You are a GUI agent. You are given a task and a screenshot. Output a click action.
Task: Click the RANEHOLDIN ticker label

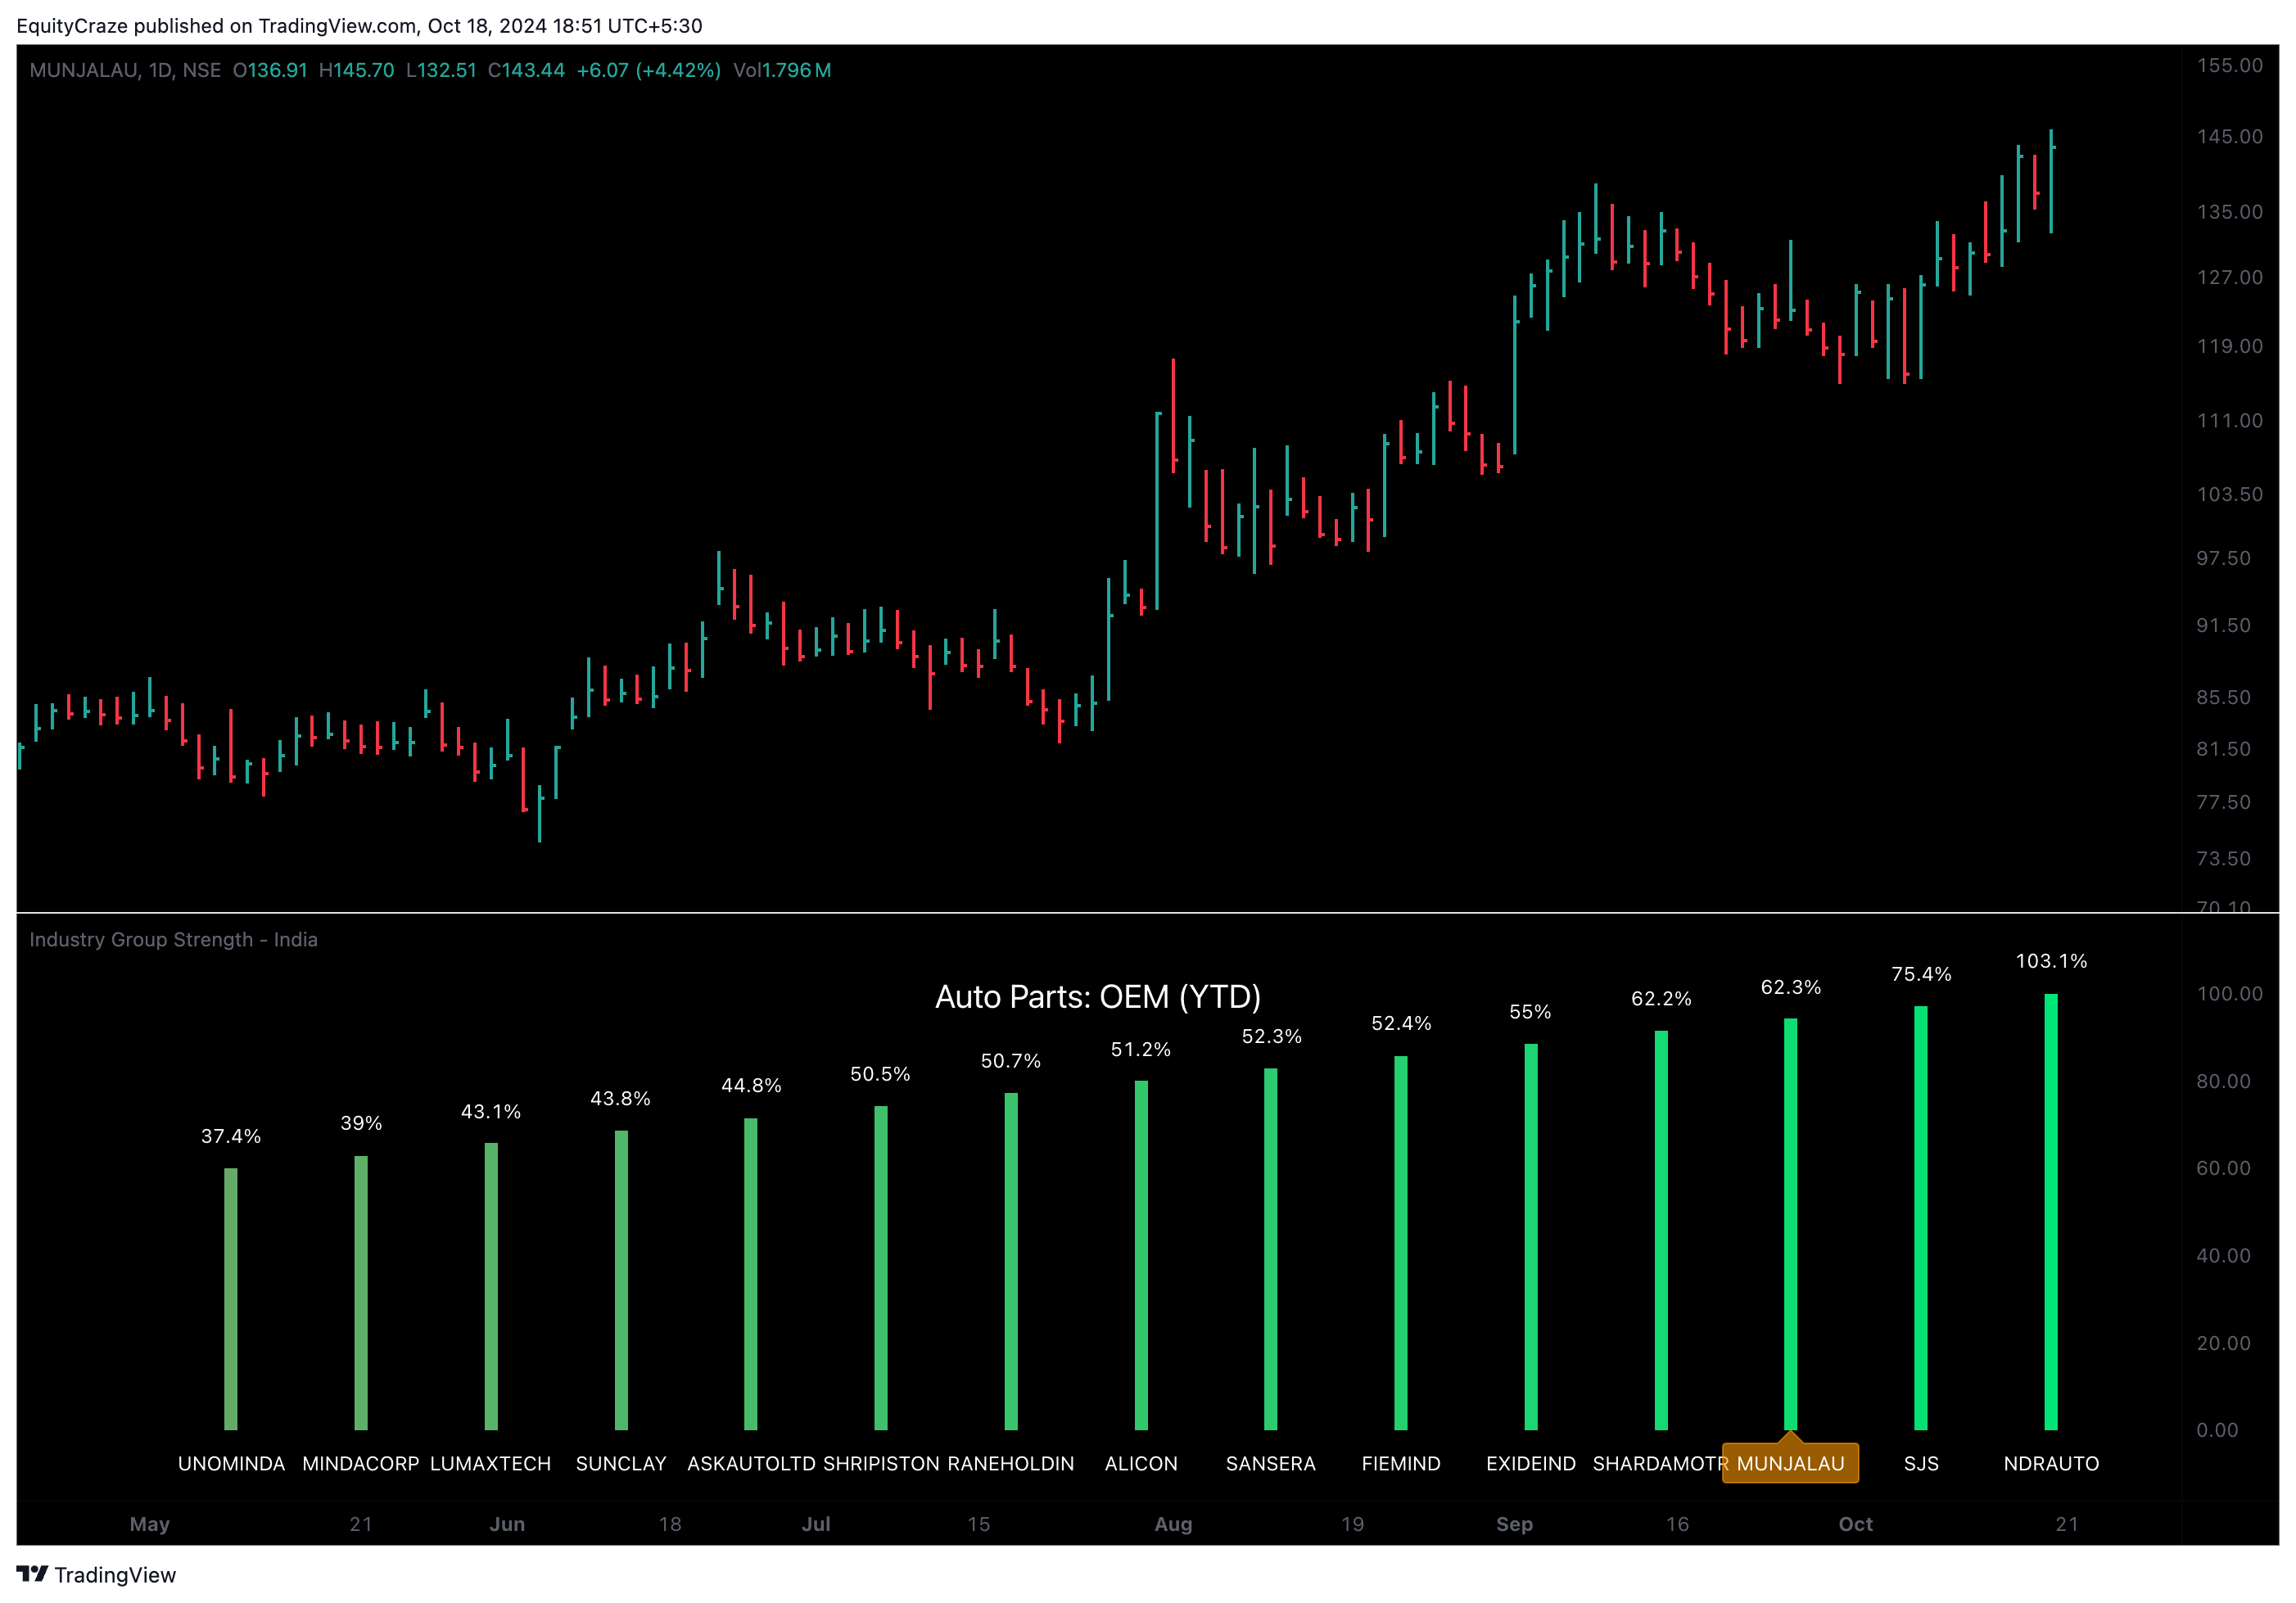click(x=1011, y=1464)
